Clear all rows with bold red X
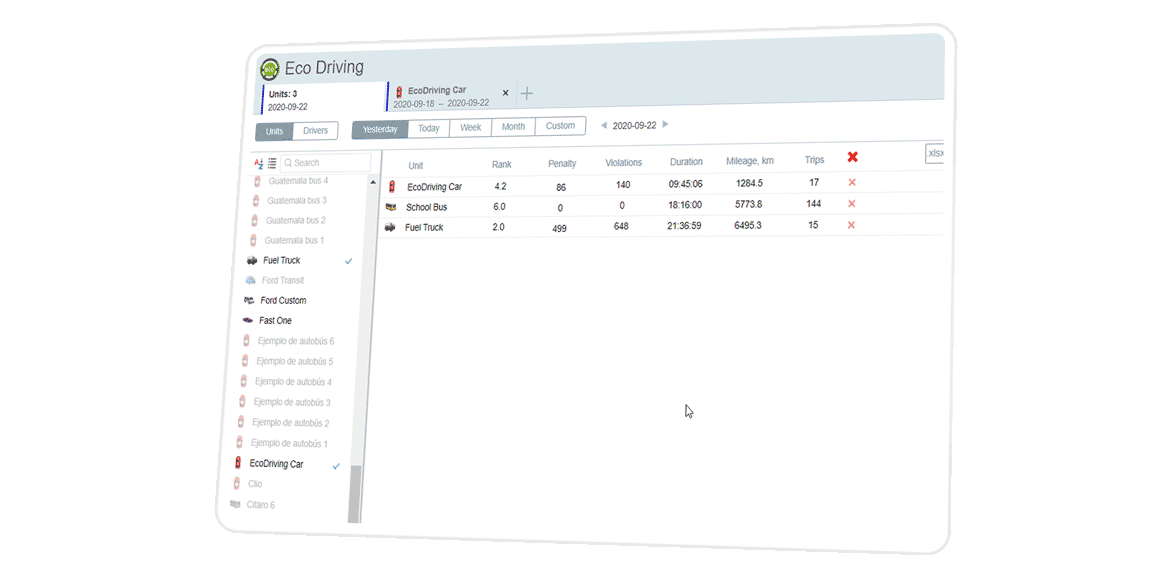 pyautogui.click(x=852, y=157)
